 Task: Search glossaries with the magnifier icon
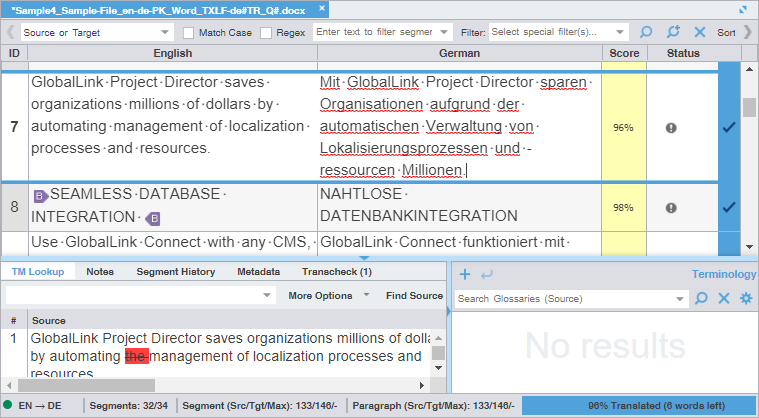click(701, 299)
